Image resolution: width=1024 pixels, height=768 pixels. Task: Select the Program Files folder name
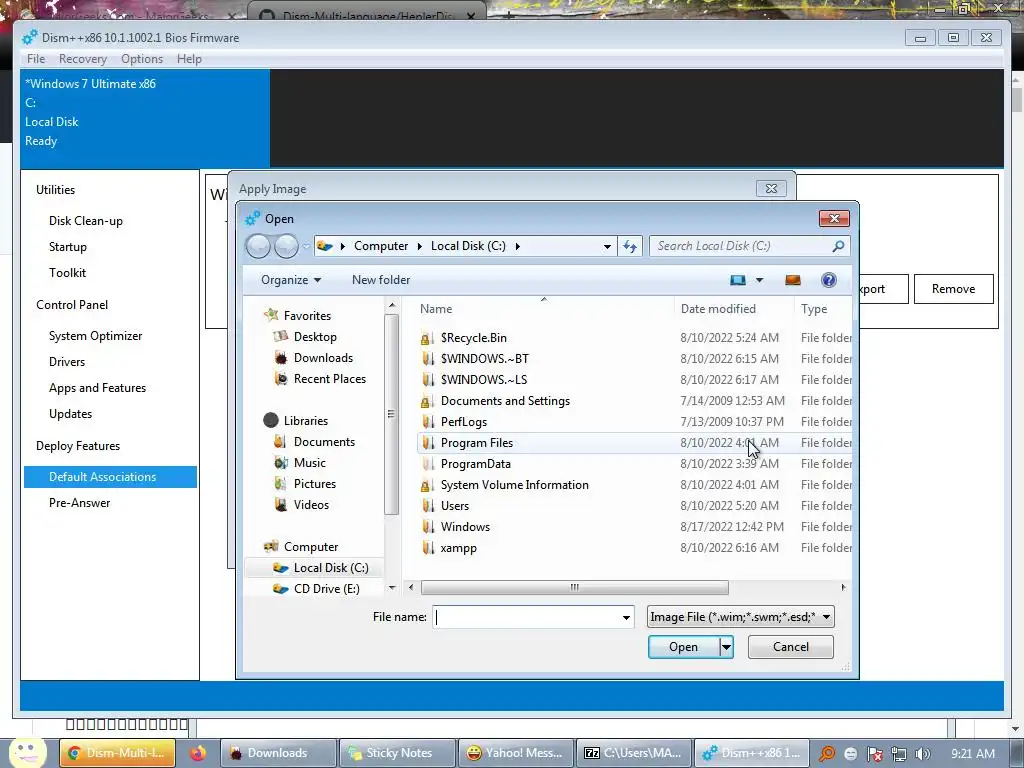477,443
